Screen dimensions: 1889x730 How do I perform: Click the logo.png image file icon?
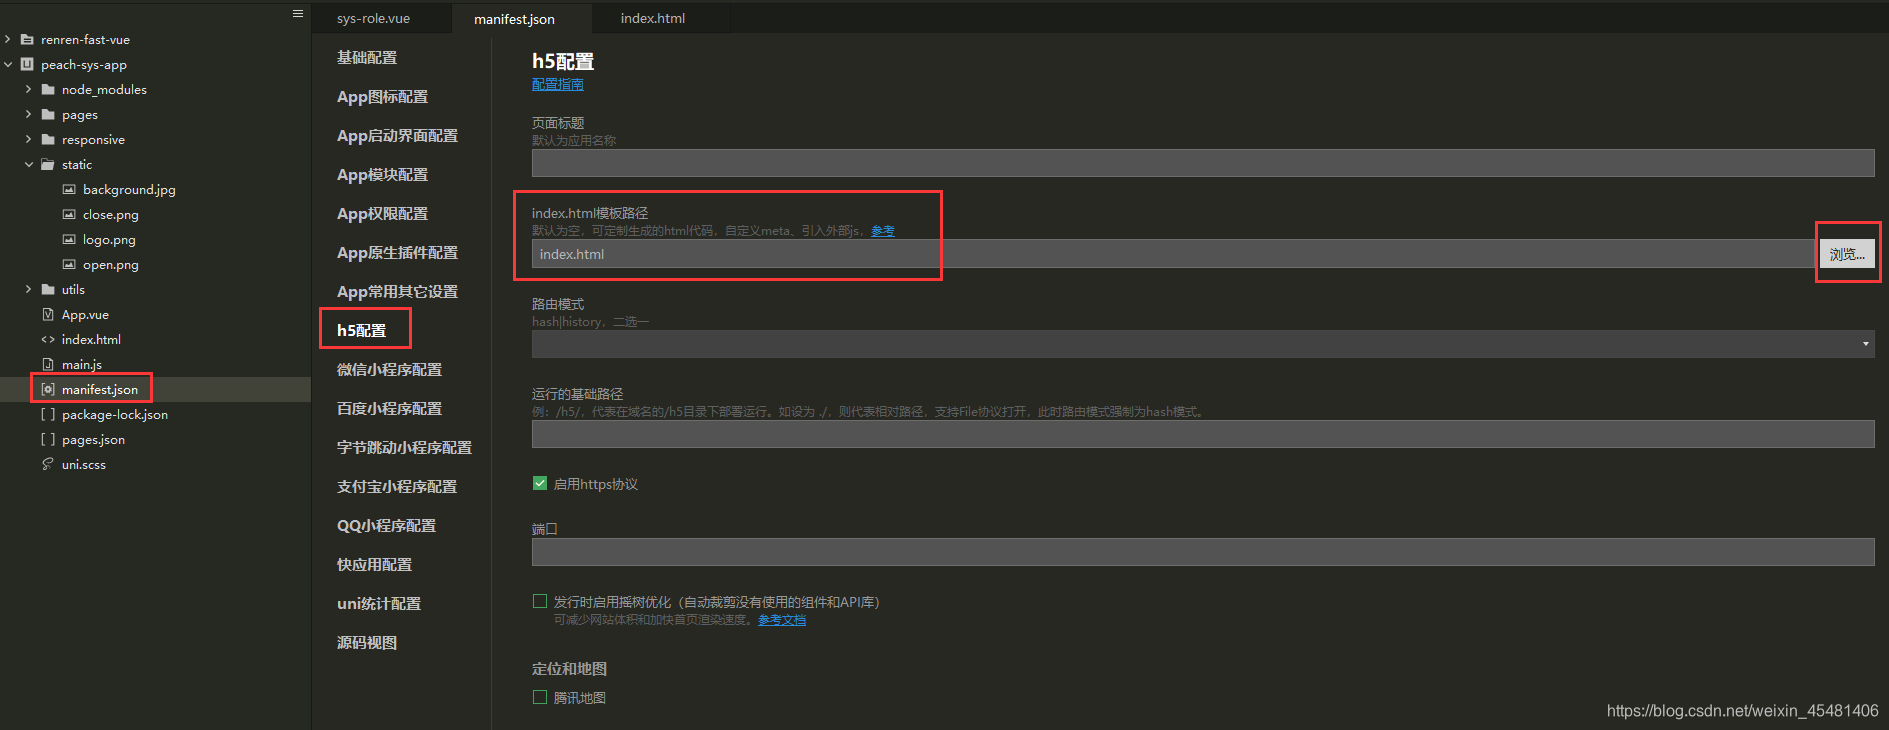point(69,240)
